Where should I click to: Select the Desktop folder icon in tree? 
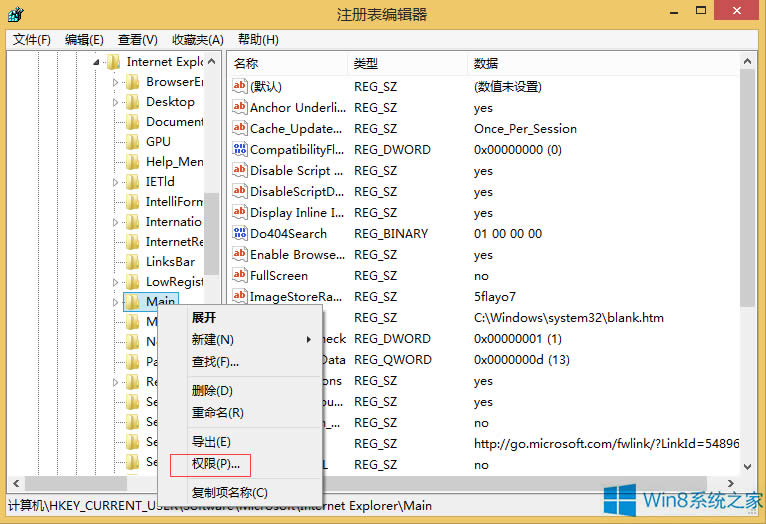click(x=132, y=102)
